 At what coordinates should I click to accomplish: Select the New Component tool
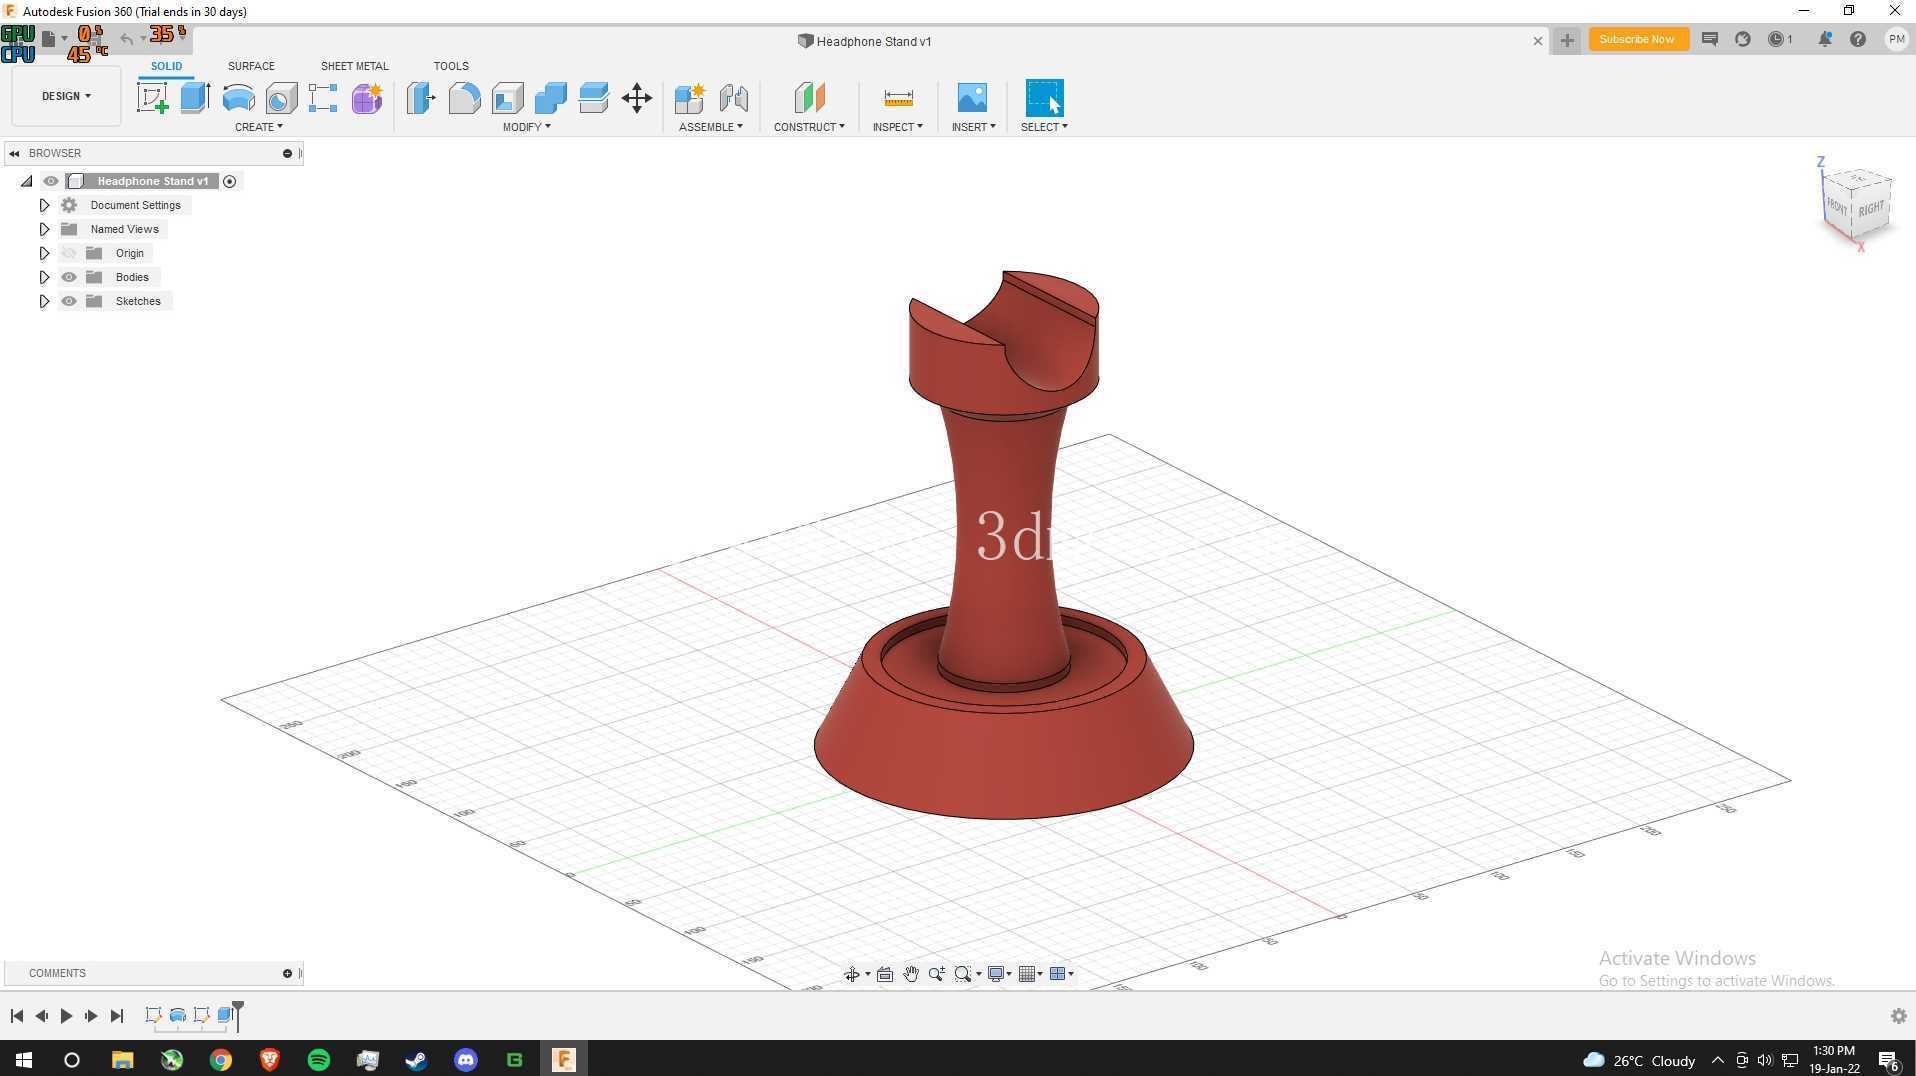[x=690, y=98]
